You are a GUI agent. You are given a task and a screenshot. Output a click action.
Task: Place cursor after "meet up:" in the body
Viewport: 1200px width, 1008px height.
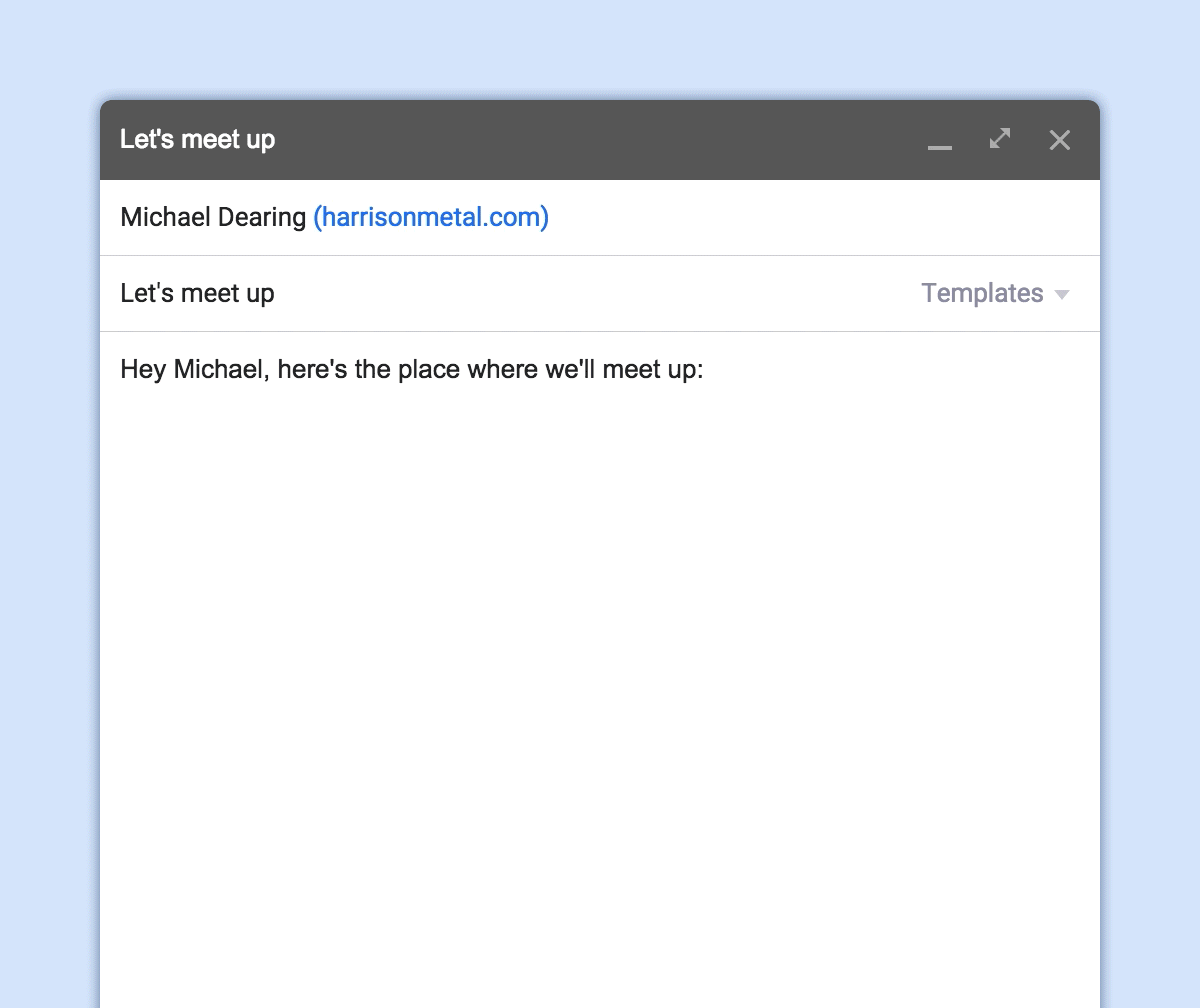(x=706, y=370)
